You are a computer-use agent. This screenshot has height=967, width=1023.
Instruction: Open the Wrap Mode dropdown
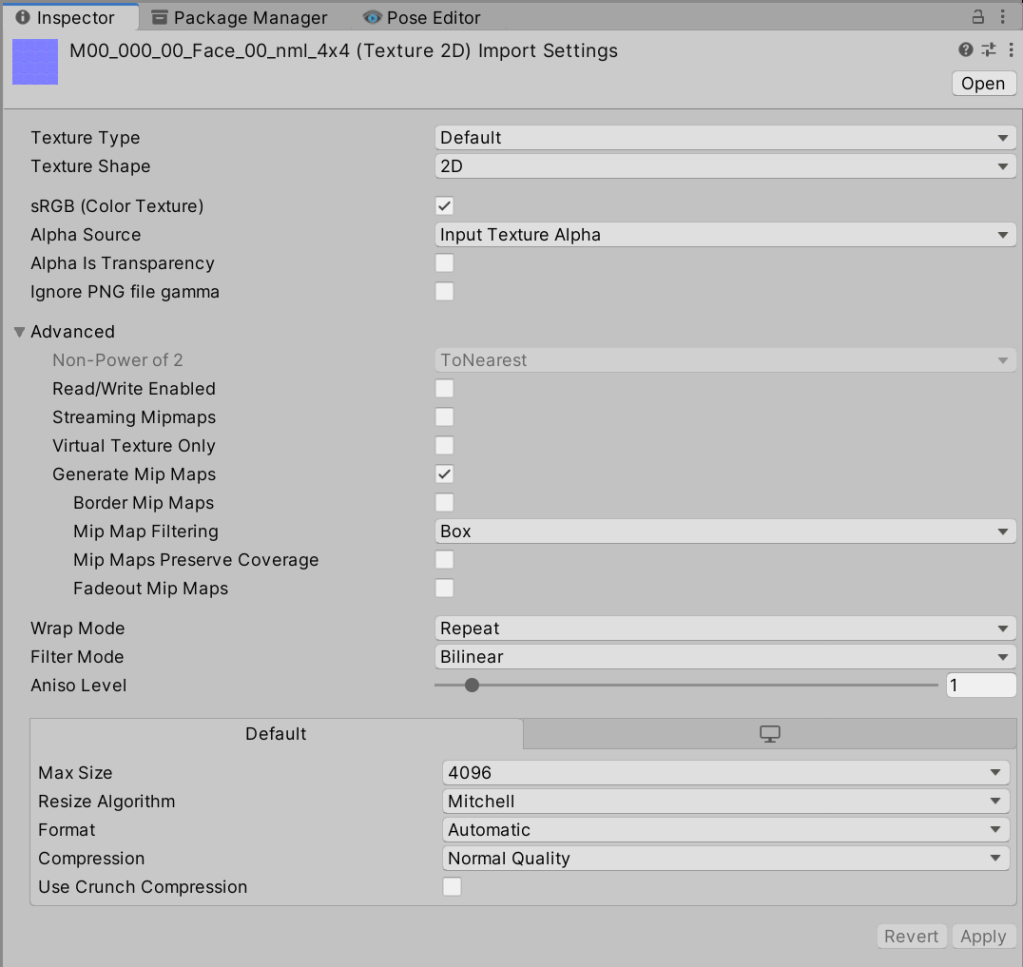coord(725,628)
